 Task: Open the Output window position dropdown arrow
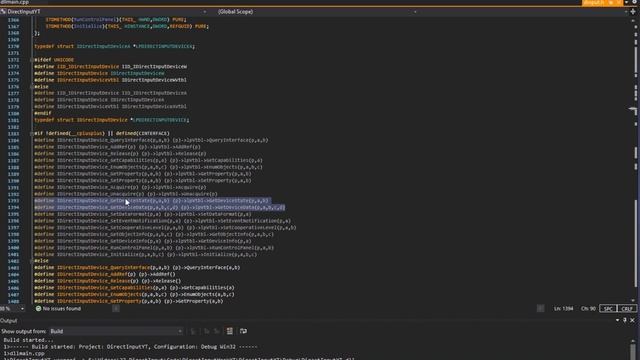pyautogui.click(x=618, y=320)
